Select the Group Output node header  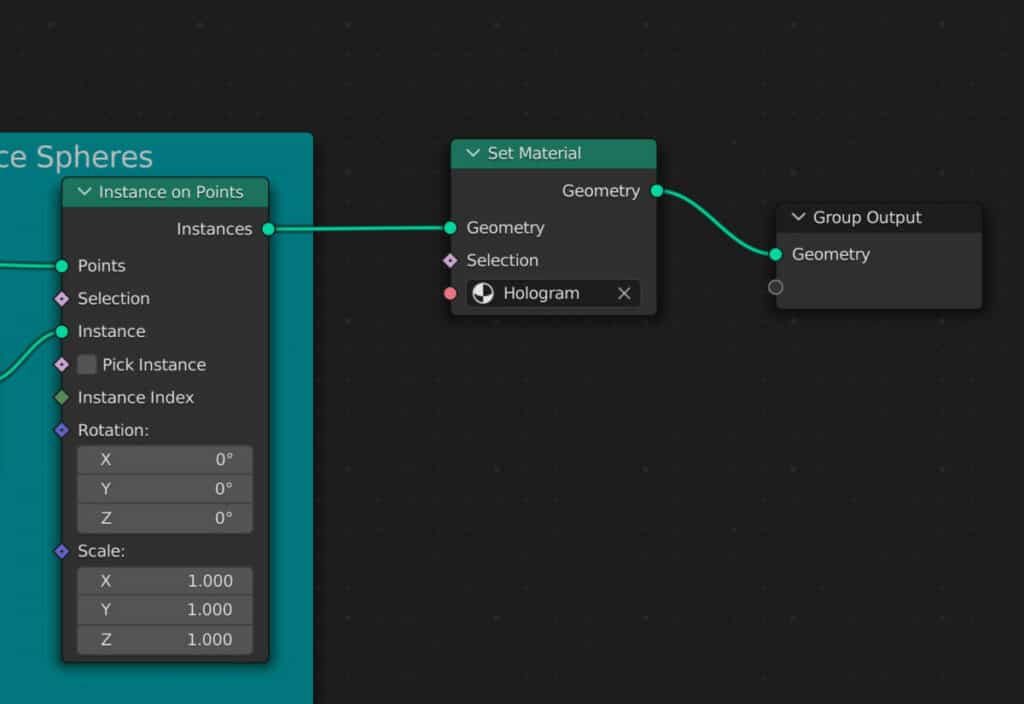[x=878, y=217]
